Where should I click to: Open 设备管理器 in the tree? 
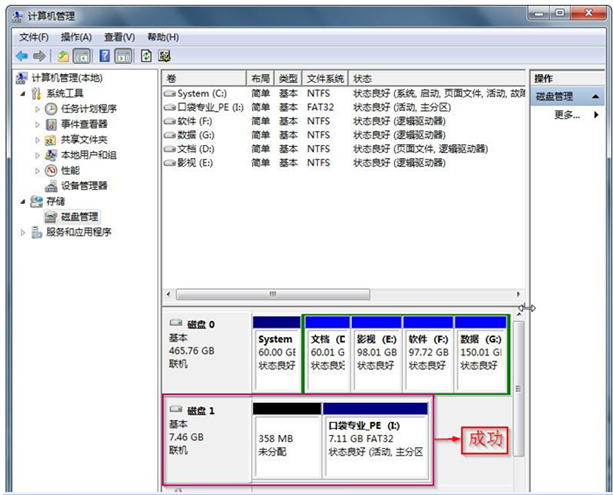[x=84, y=186]
